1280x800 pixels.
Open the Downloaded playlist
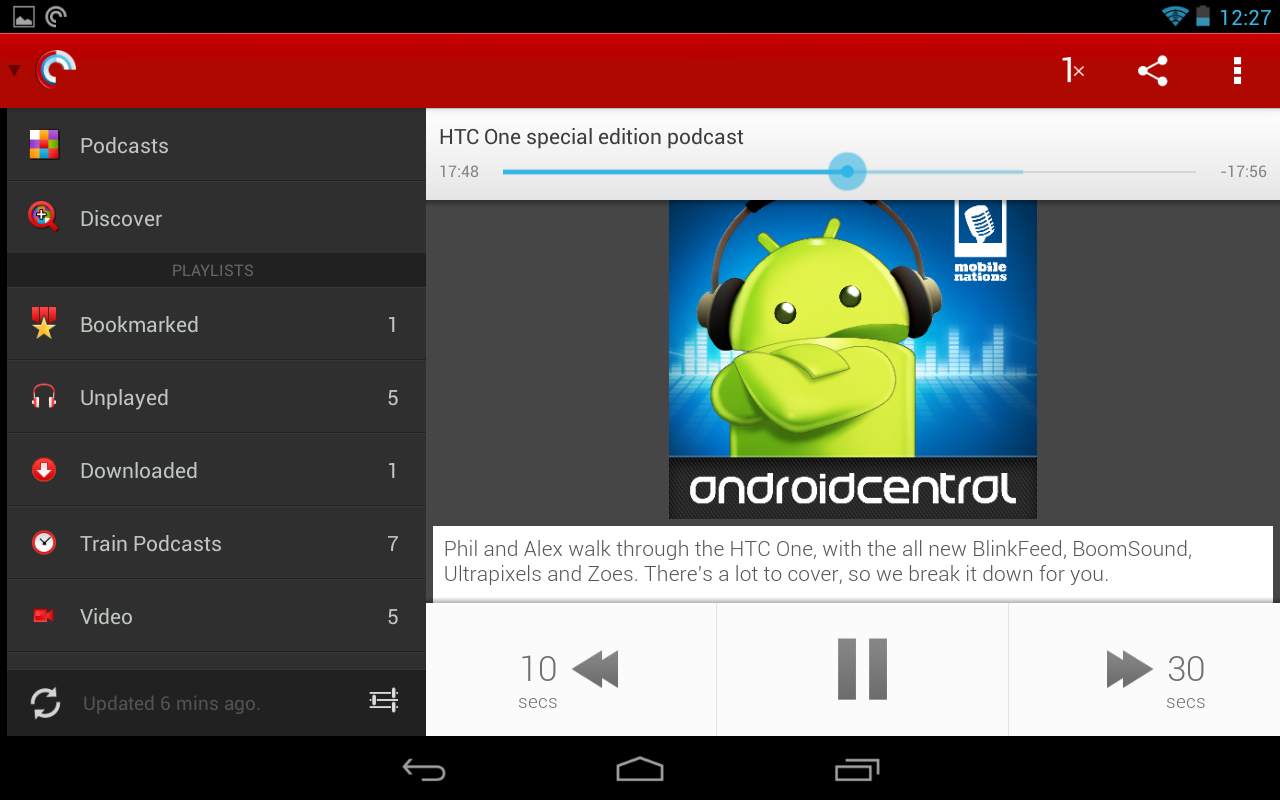[x=216, y=470]
